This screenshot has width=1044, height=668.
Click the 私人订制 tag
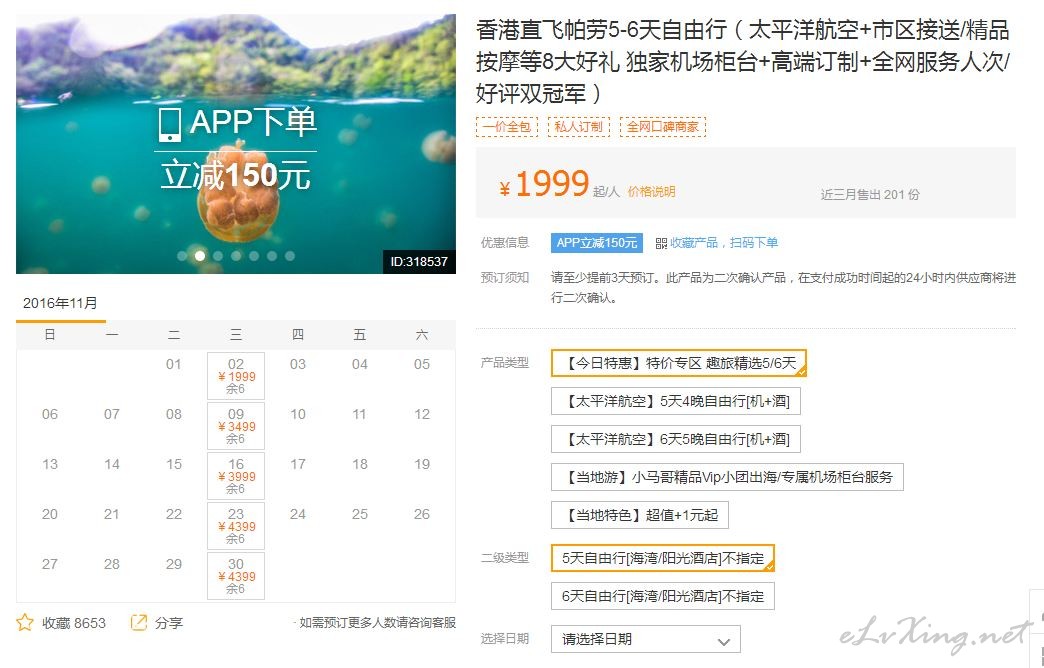coord(578,127)
